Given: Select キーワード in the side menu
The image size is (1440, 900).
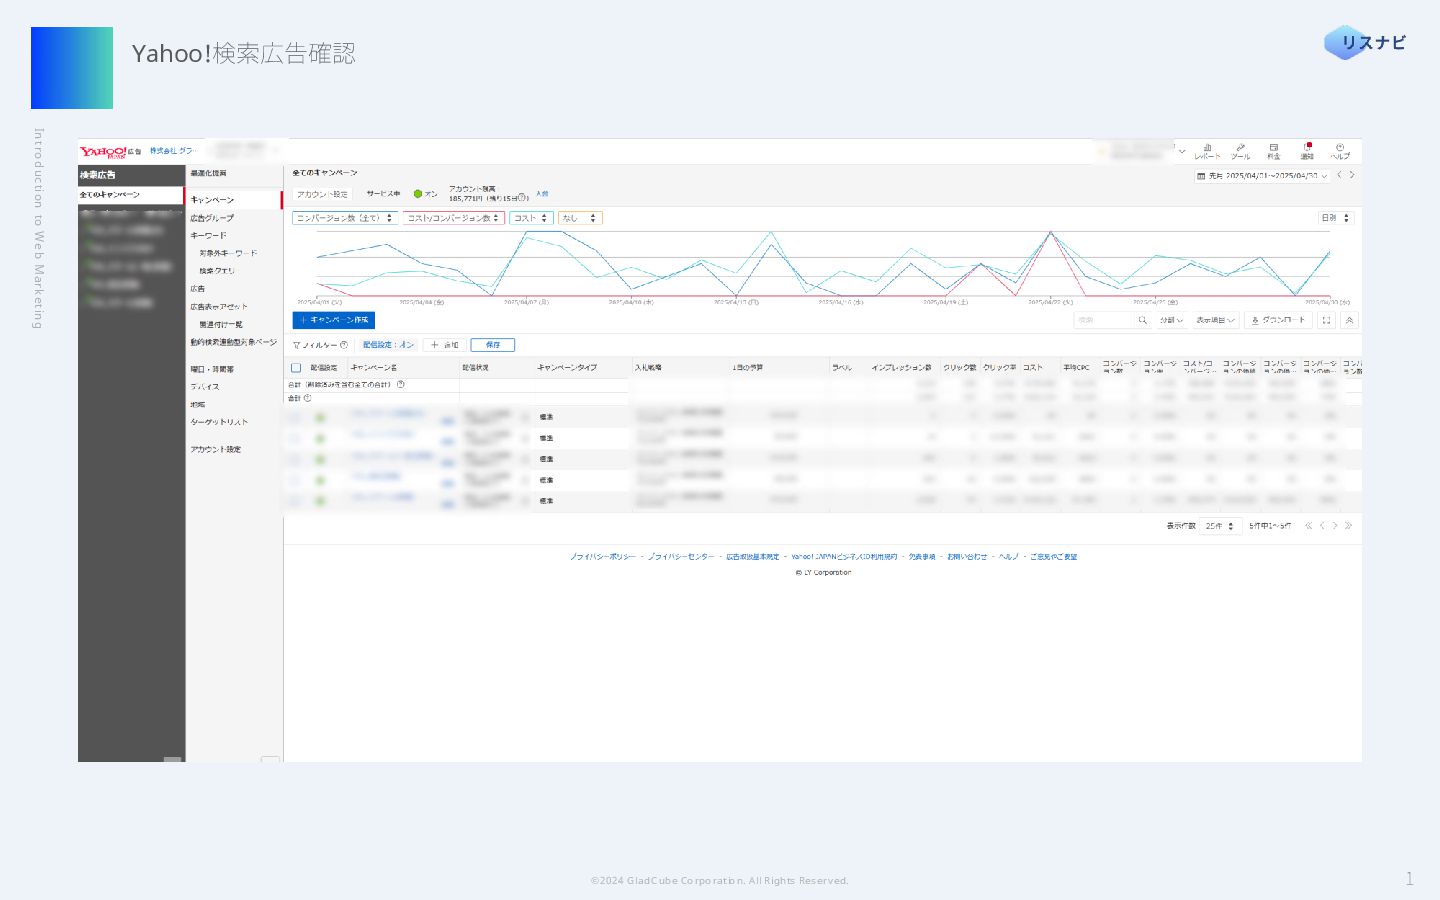Looking at the screenshot, I should [208, 236].
